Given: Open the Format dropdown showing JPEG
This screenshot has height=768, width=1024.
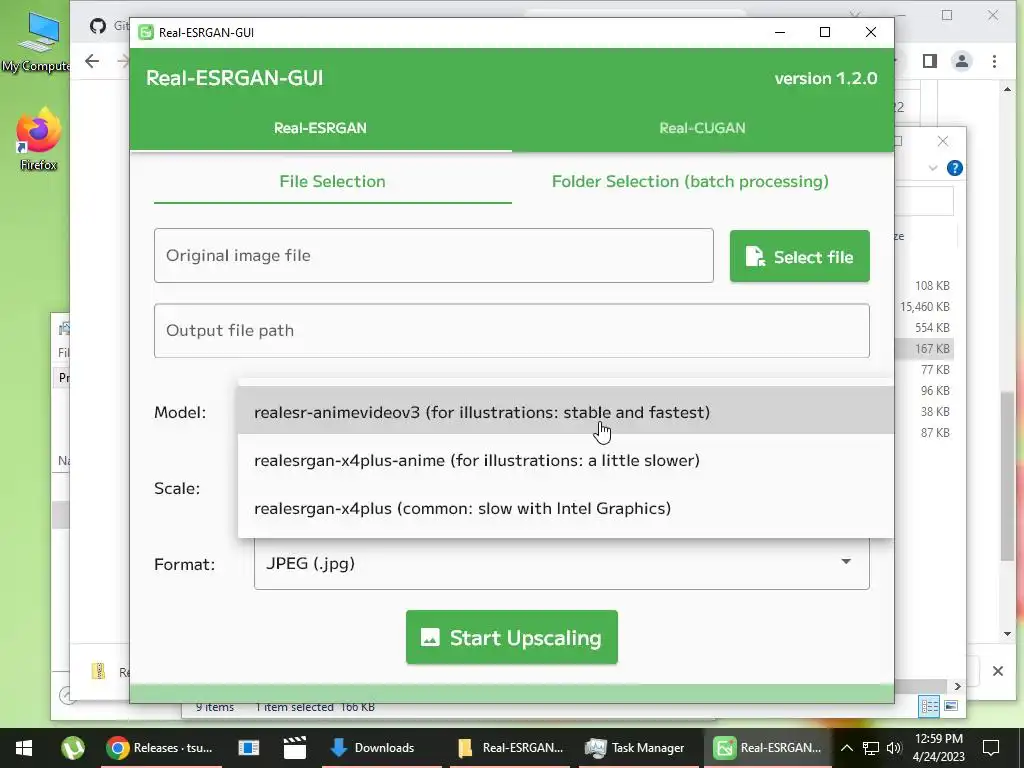Looking at the screenshot, I should (562, 564).
